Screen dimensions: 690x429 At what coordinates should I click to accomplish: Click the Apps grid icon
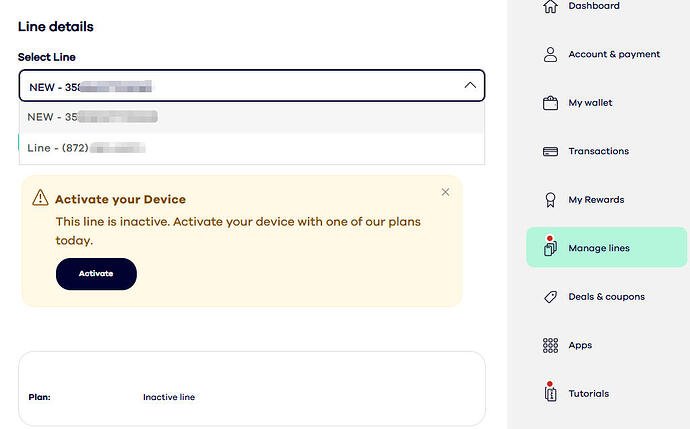coord(550,345)
